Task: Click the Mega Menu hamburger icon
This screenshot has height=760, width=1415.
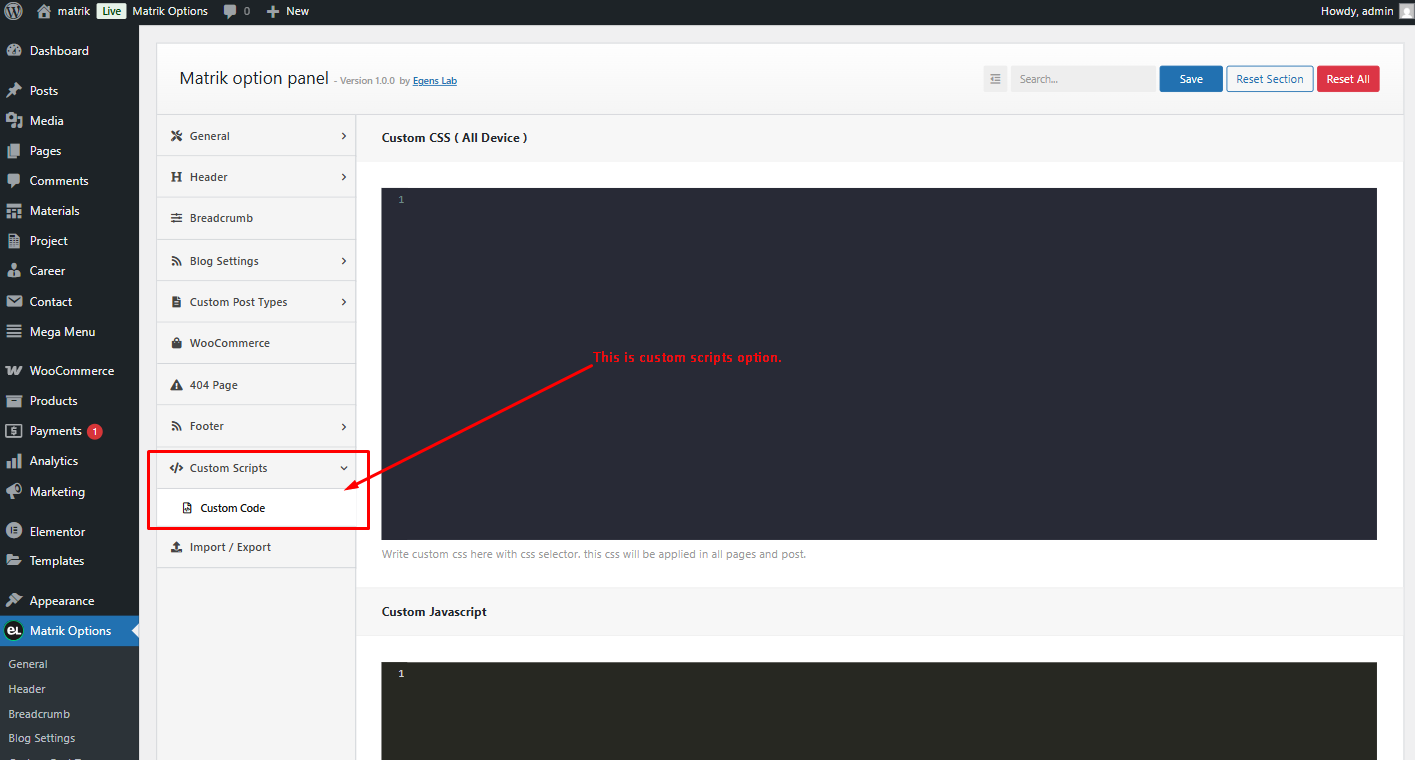Action: click(x=14, y=331)
